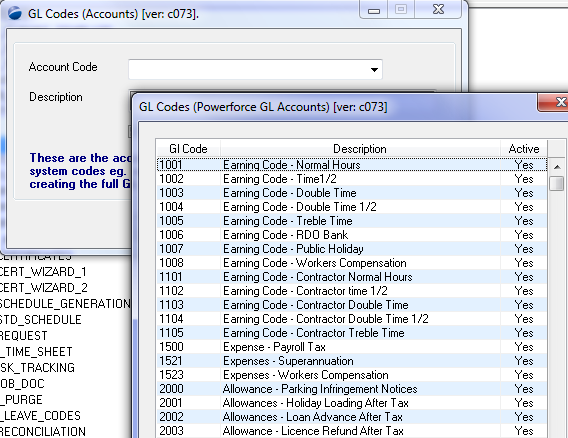The image size is (568, 438).
Task: Select row Allowances - Holiday Loading After Tax
Action: point(352,403)
